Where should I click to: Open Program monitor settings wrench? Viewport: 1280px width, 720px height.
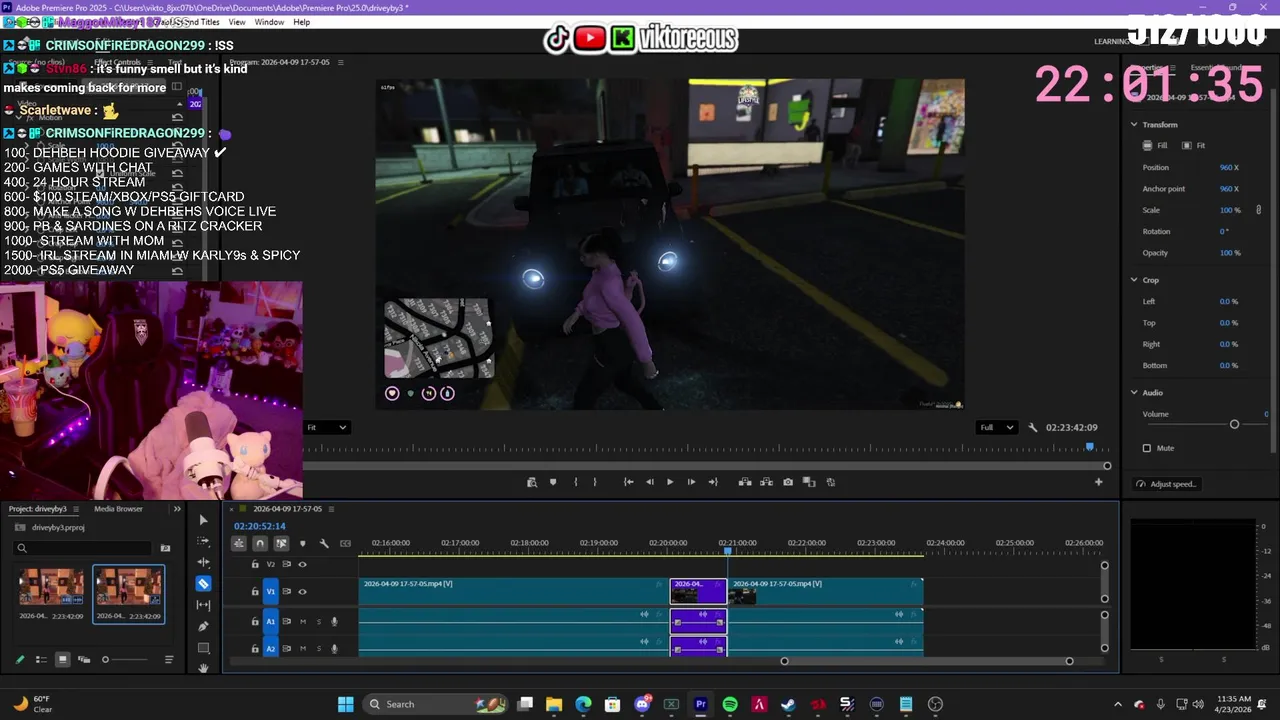point(1033,427)
